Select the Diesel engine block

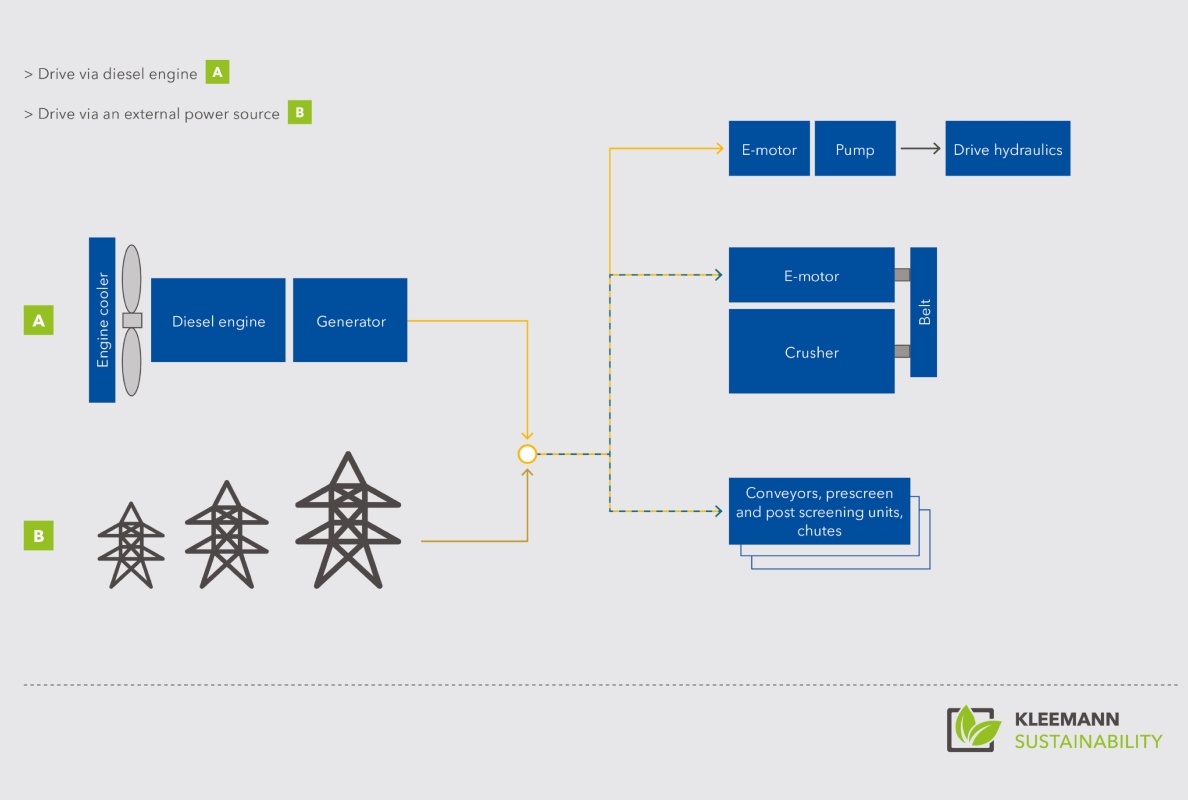tap(218, 320)
